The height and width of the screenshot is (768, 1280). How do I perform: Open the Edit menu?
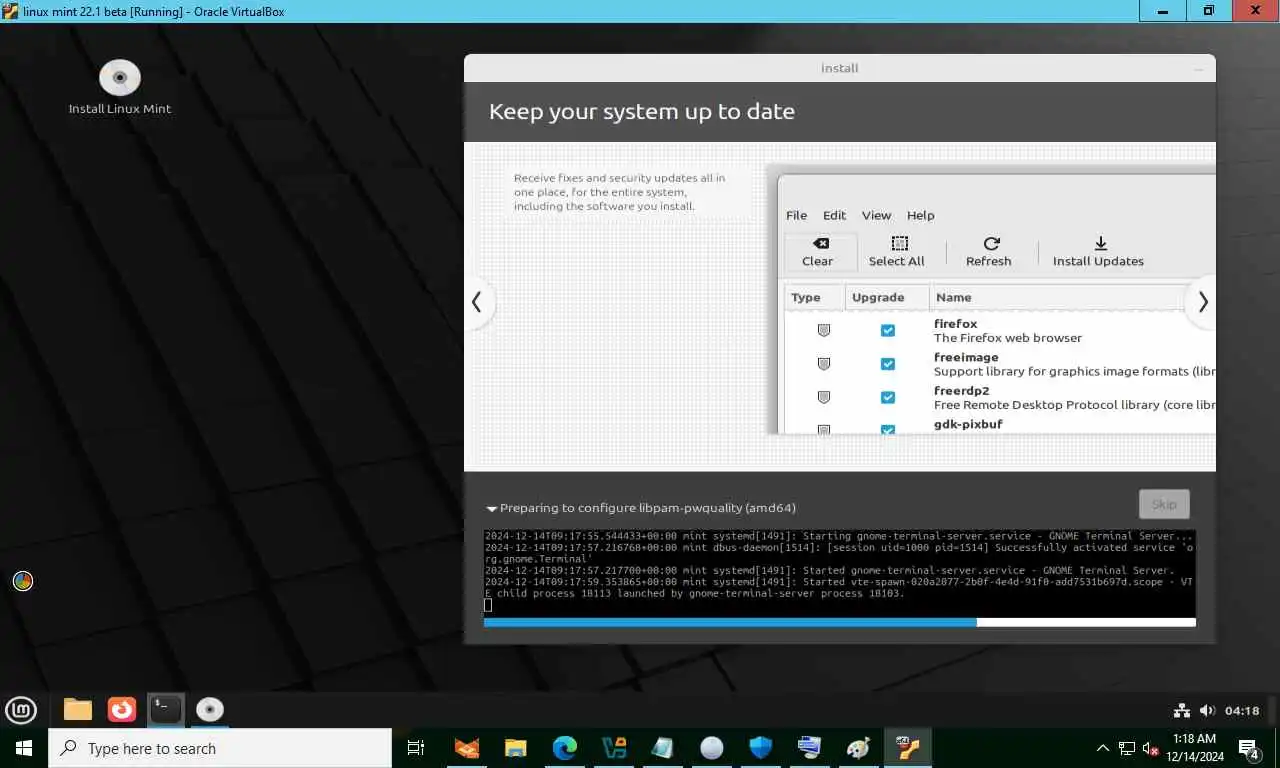(834, 215)
